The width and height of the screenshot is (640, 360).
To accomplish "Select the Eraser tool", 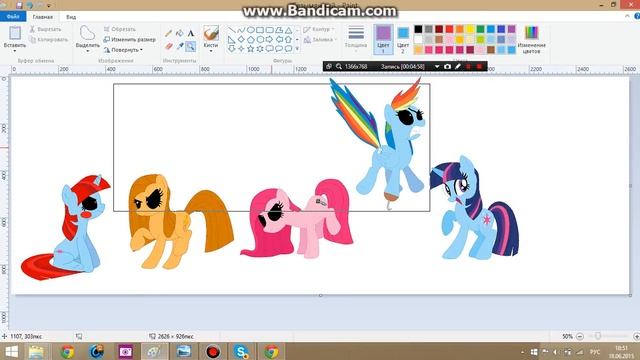I will [168, 46].
